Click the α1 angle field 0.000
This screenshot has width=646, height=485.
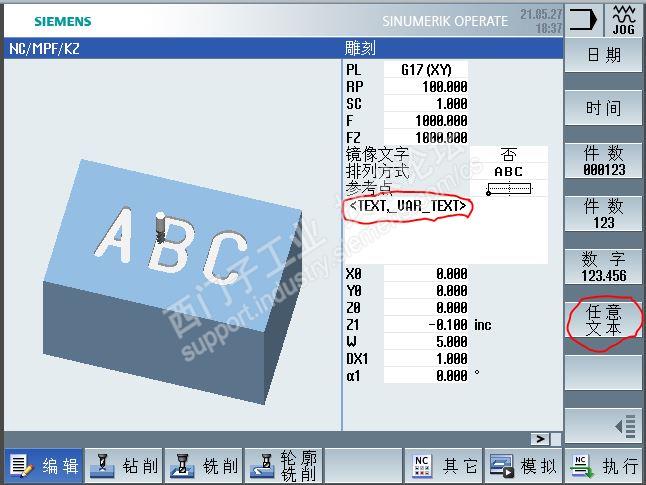pos(426,375)
